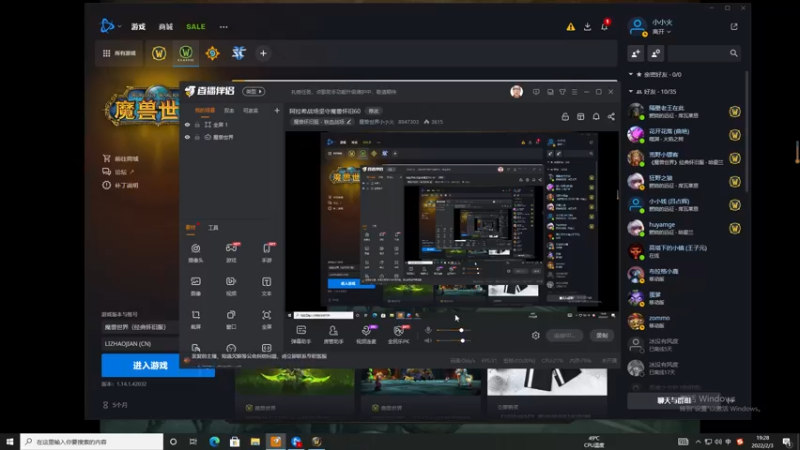Open the patch notes link
This screenshot has width=800, height=450.
coord(120,185)
